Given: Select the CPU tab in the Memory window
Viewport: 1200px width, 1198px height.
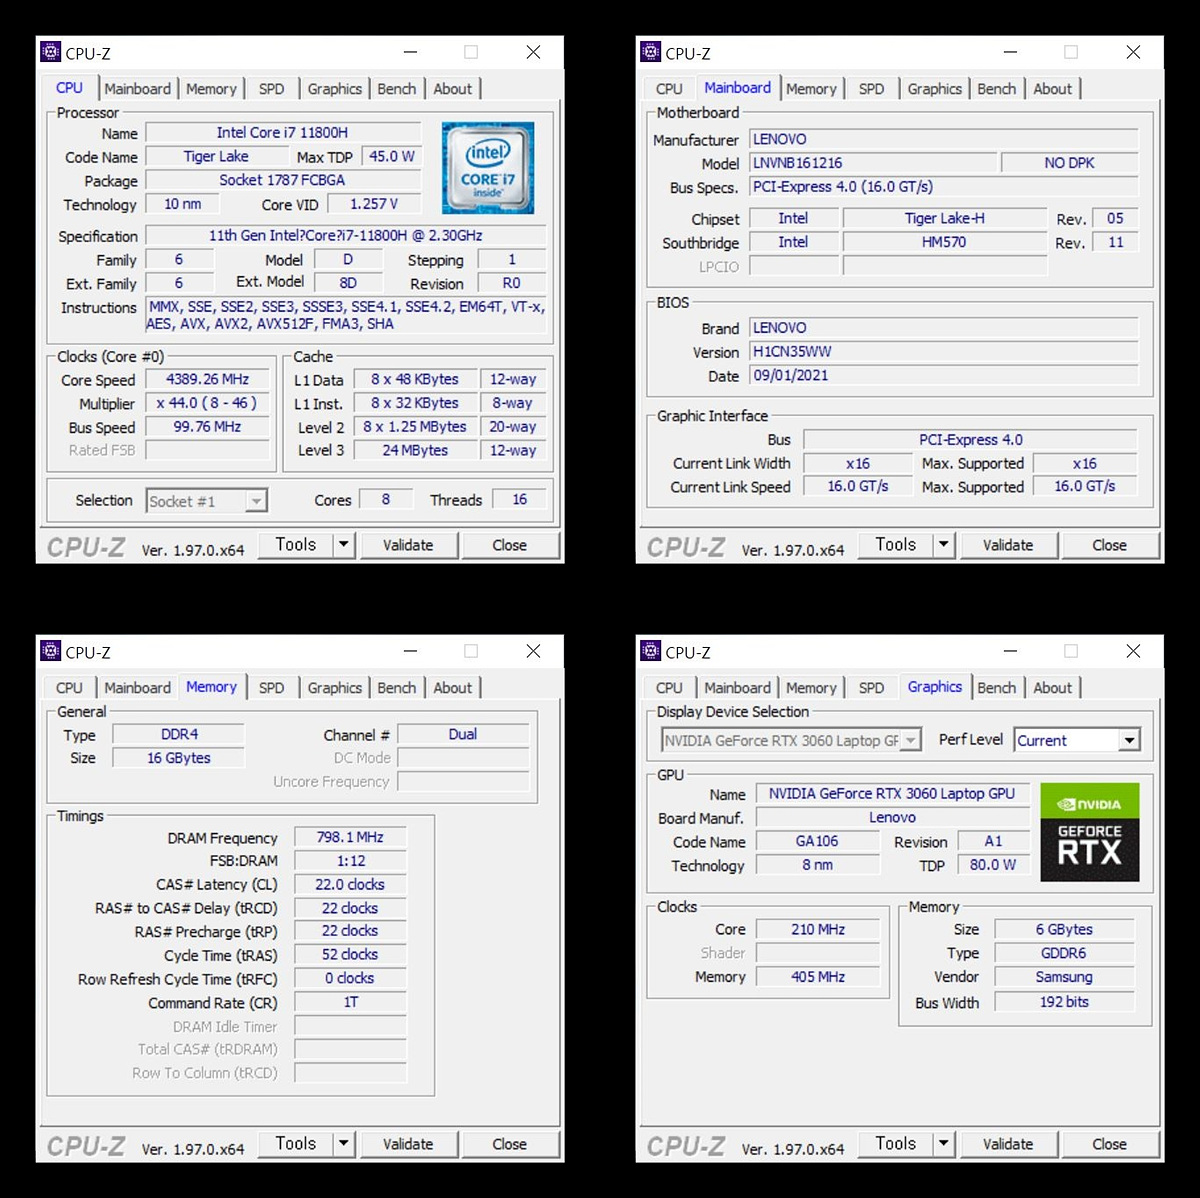Looking at the screenshot, I should click(x=69, y=688).
